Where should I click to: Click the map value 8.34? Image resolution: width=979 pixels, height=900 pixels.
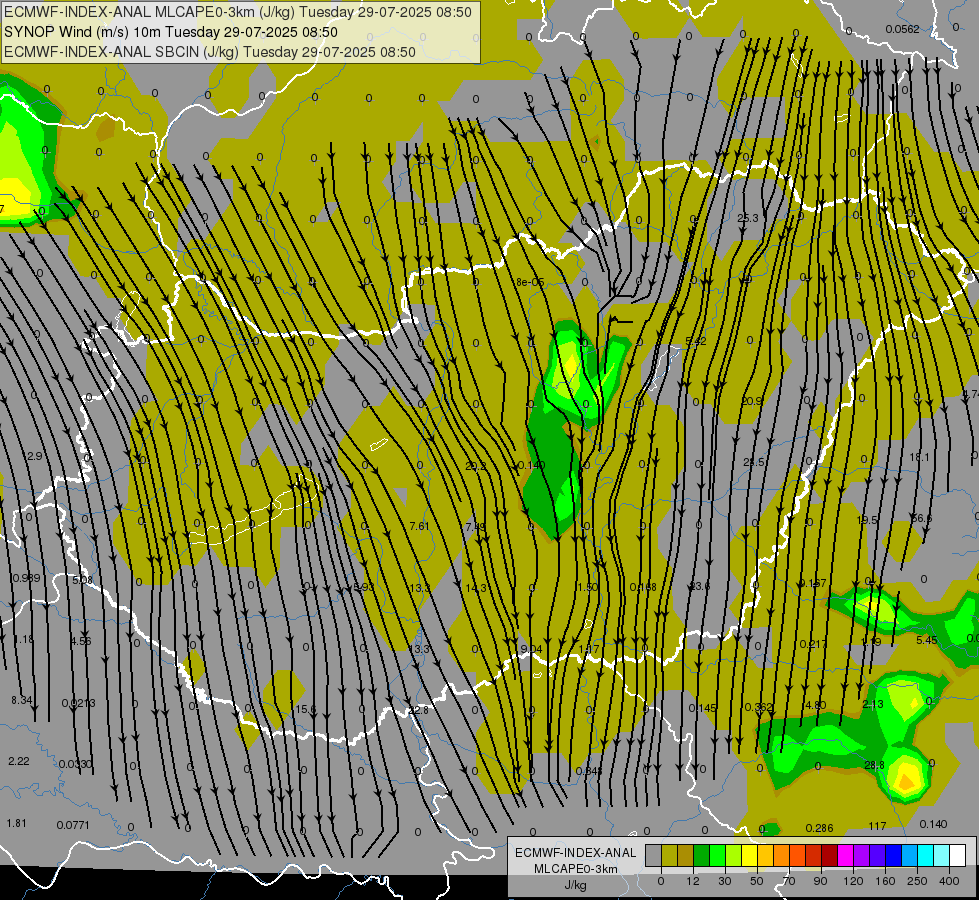pos(22,700)
